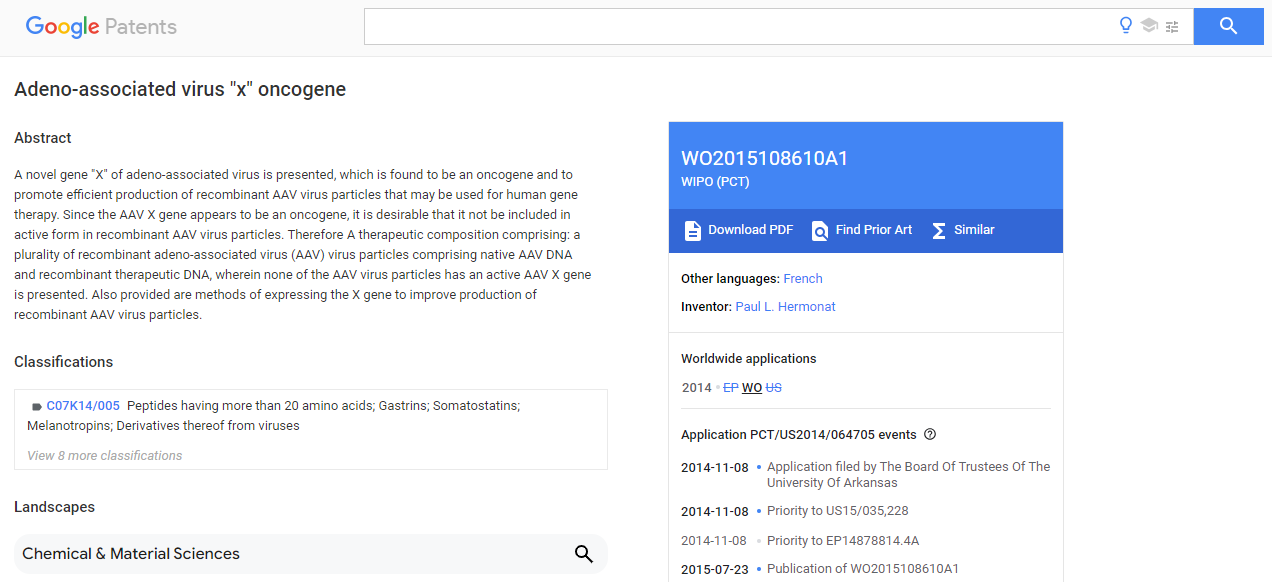Open classification C07K14/005
1272x582 pixels.
click(83, 406)
